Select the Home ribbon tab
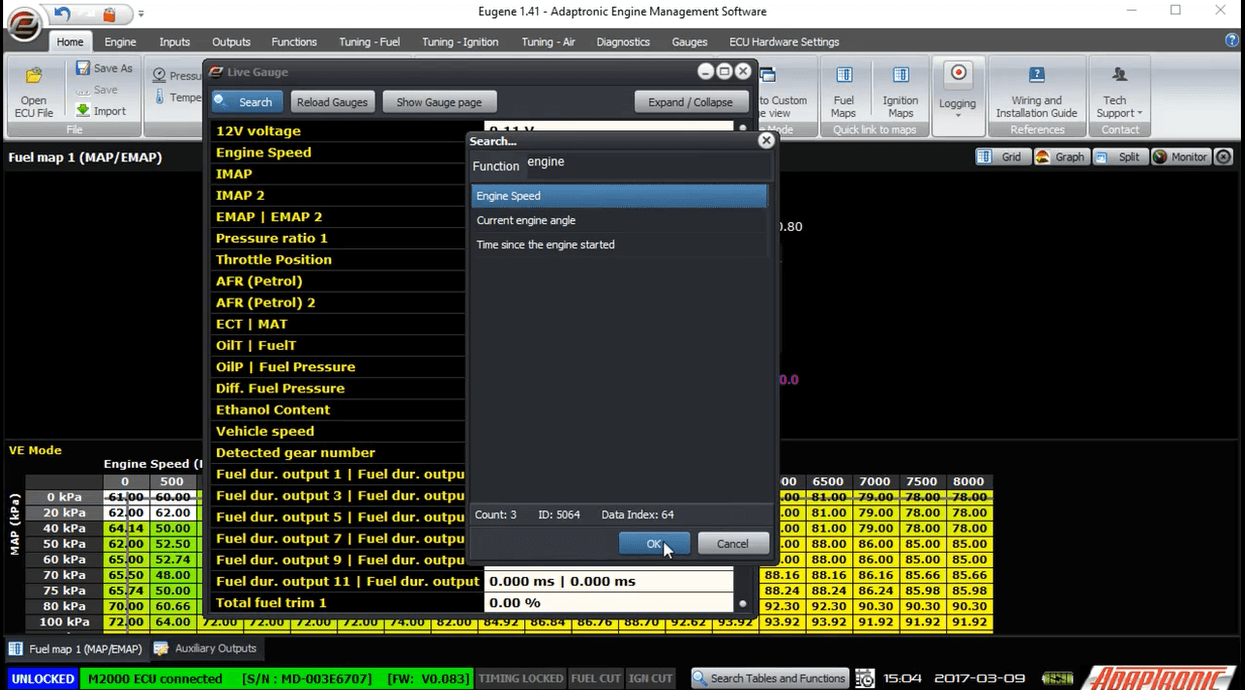 70,42
